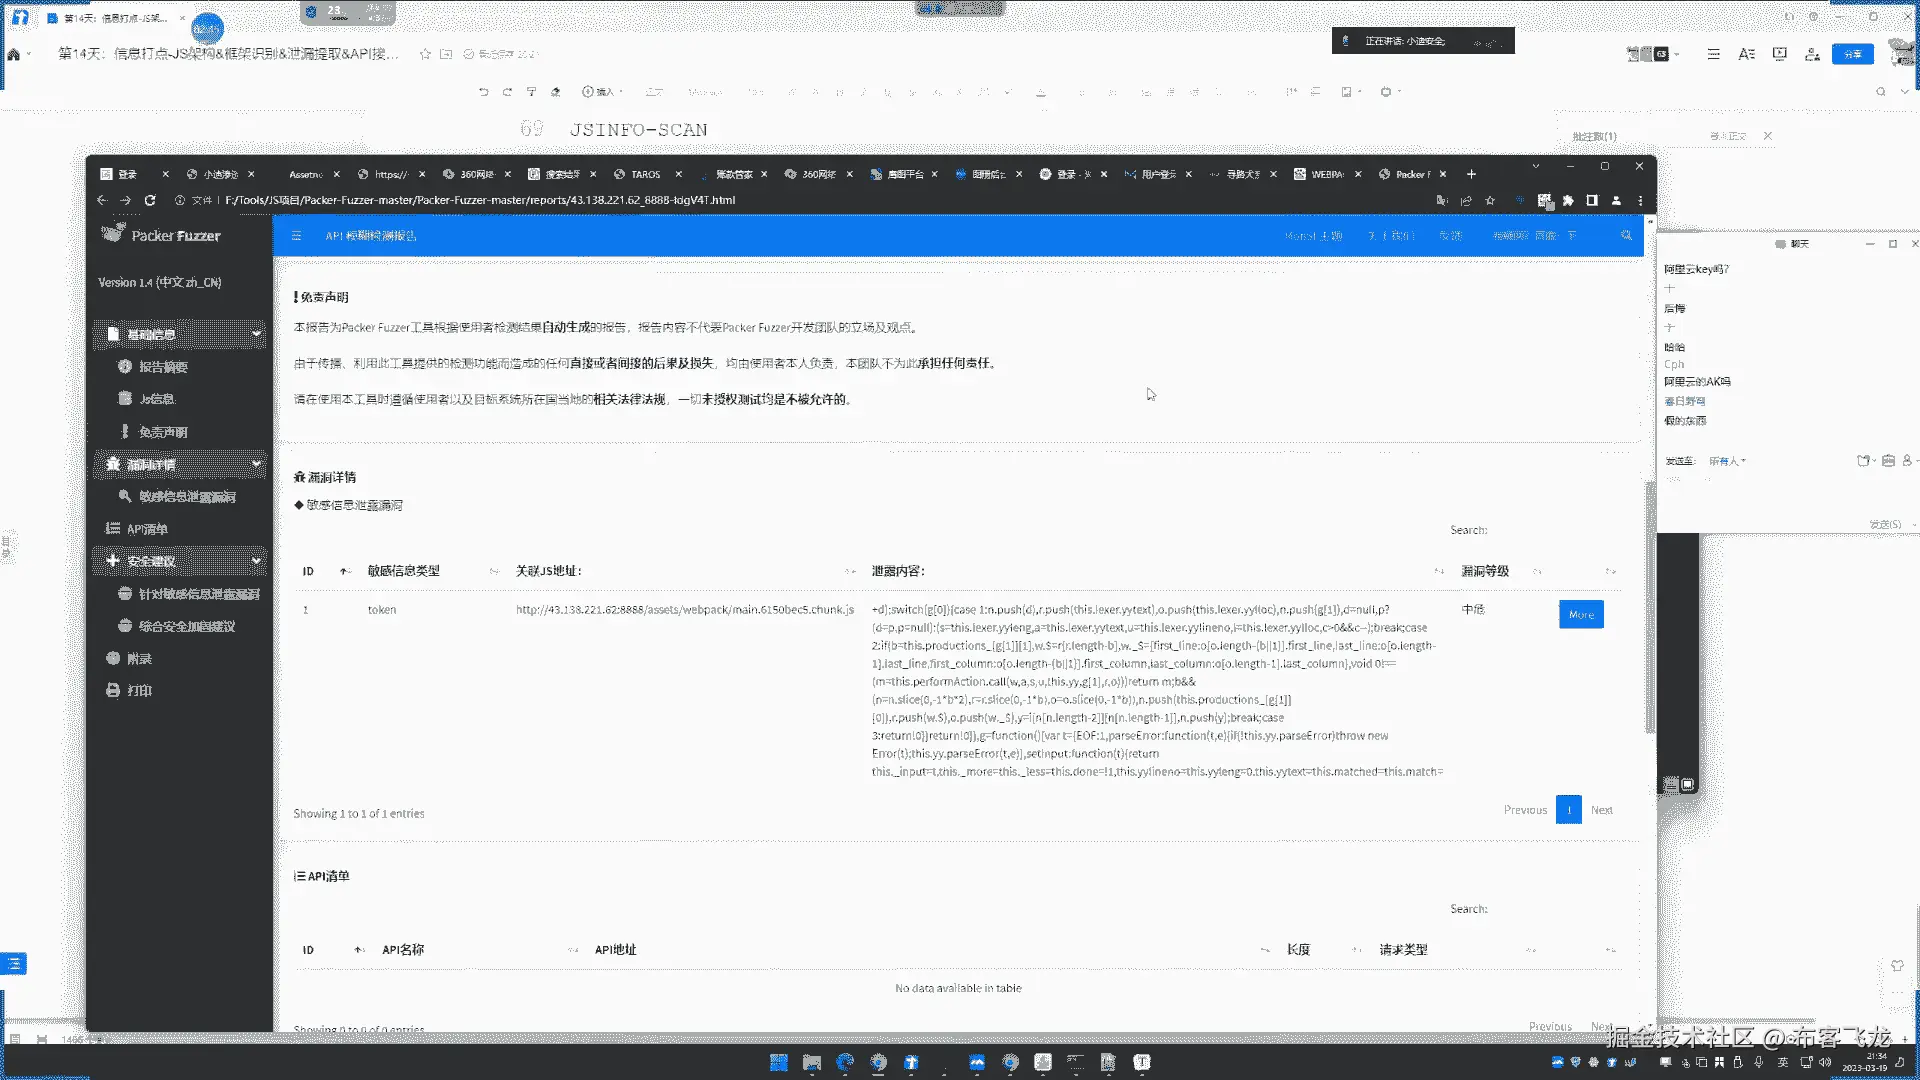1920x1080 pixels.
Task: Click the search icon in blue header
Action: 1626,236
